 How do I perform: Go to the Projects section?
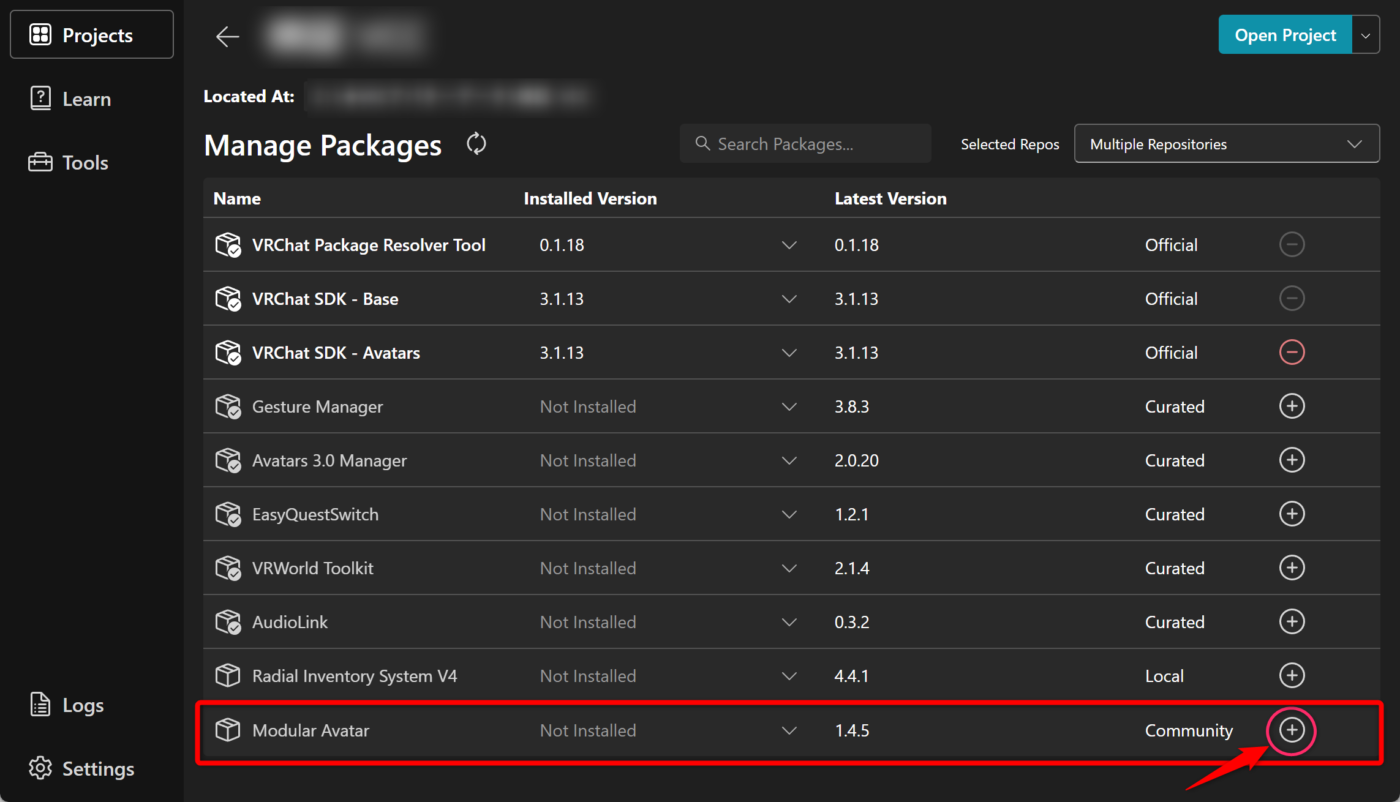point(92,35)
